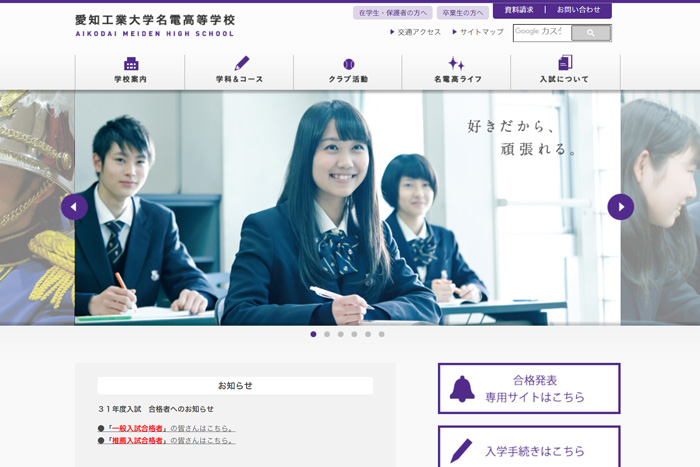Open the 卒業生の方へ tab
This screenshot has width=700, height=467.
[463, 13]
